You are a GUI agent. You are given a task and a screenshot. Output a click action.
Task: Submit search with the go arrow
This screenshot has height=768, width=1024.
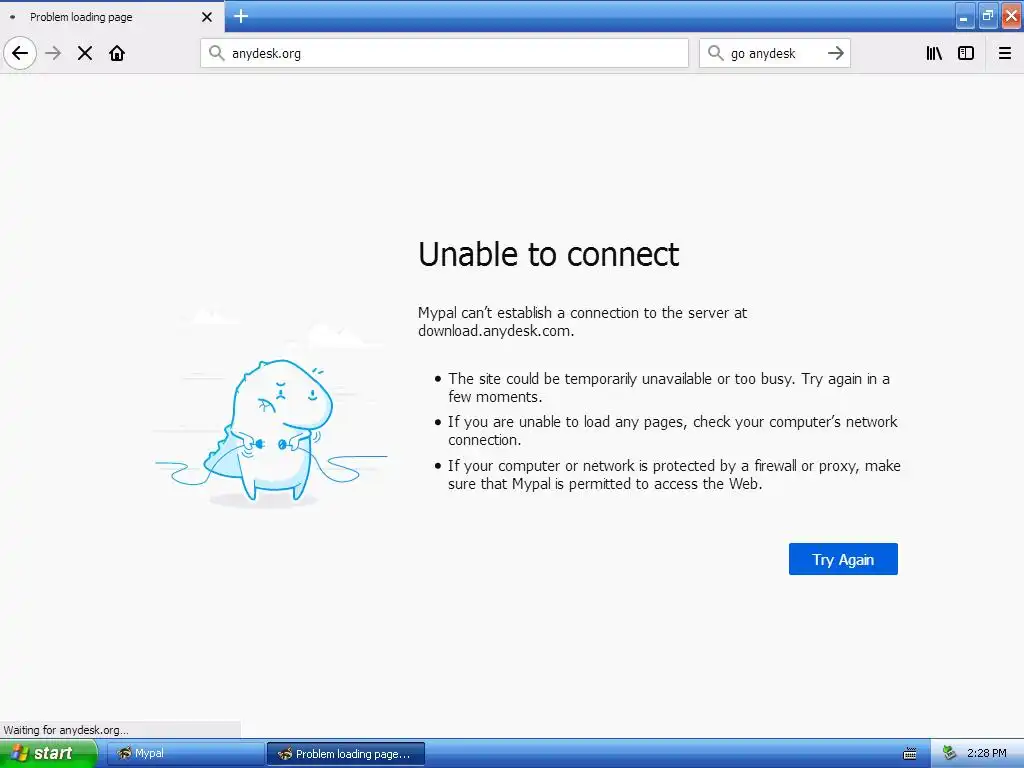pyautogui.click(x=836, y=53)
